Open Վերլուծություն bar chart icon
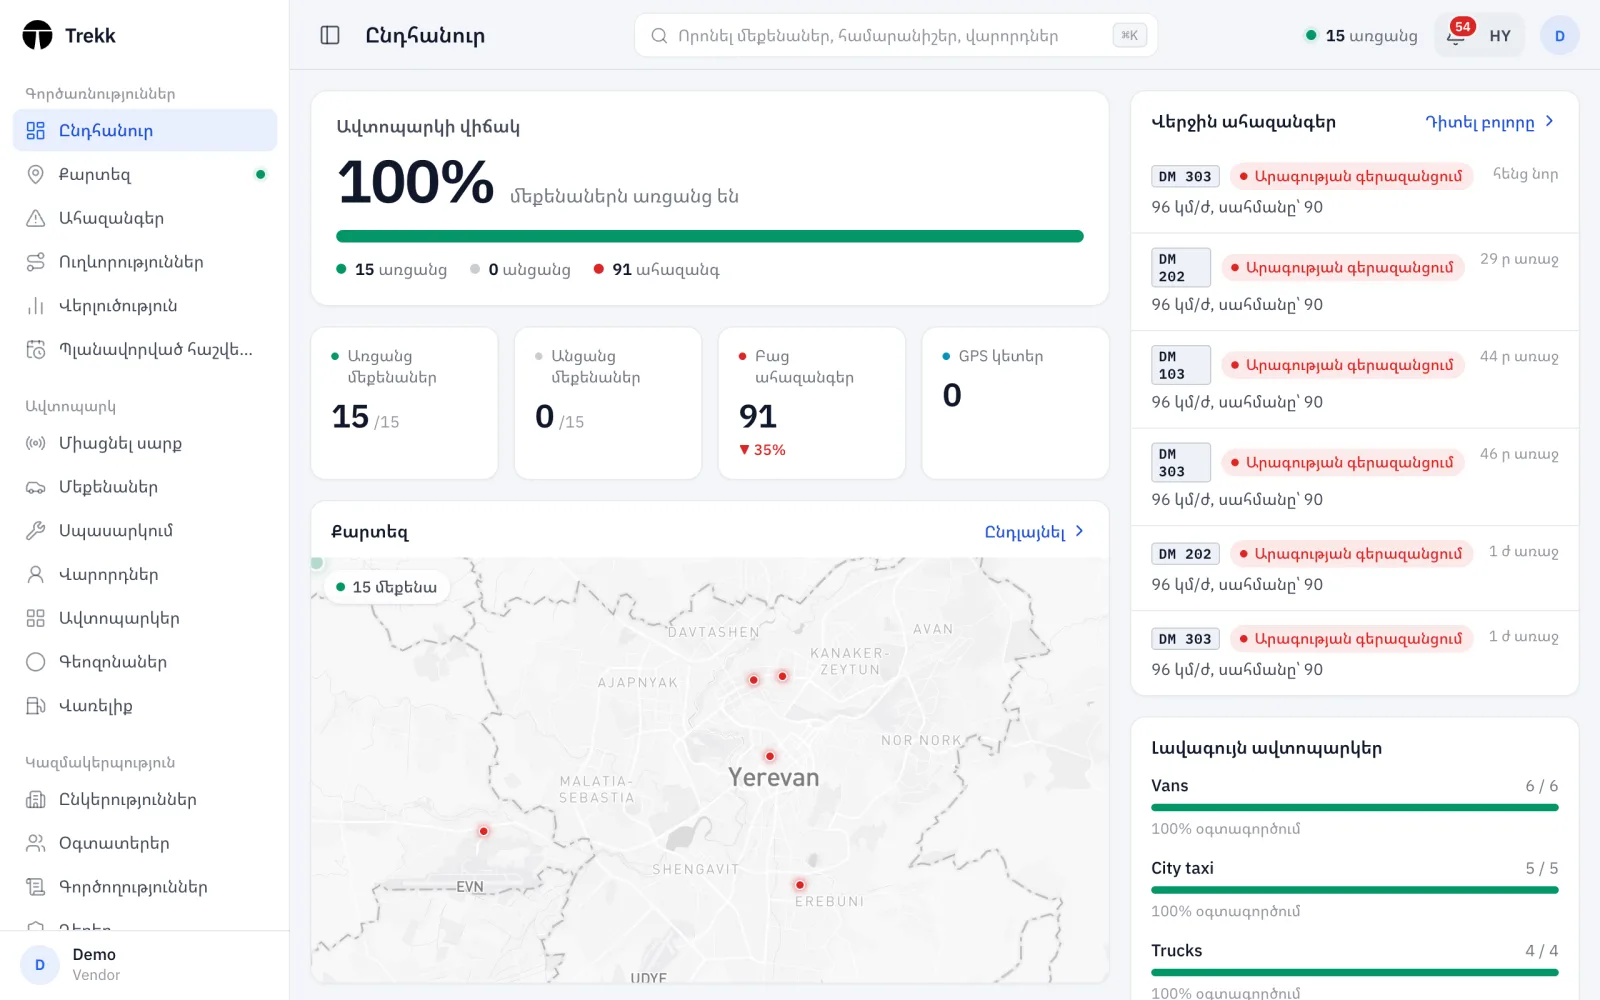 click(x=36, y=306)
